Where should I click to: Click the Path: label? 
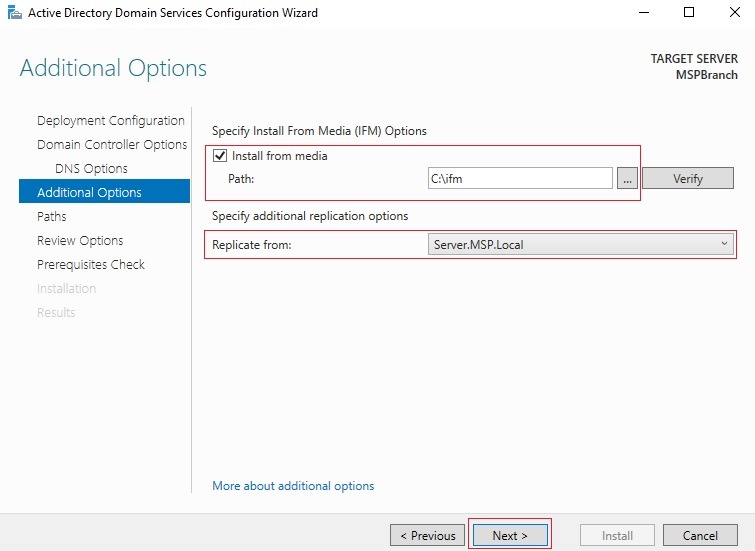(241, 179)
